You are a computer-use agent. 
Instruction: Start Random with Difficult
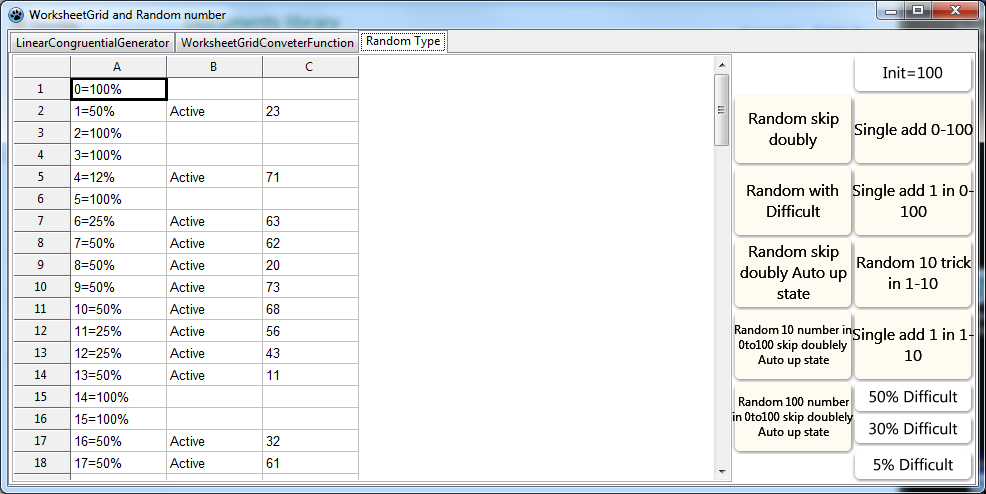[793, 201]
